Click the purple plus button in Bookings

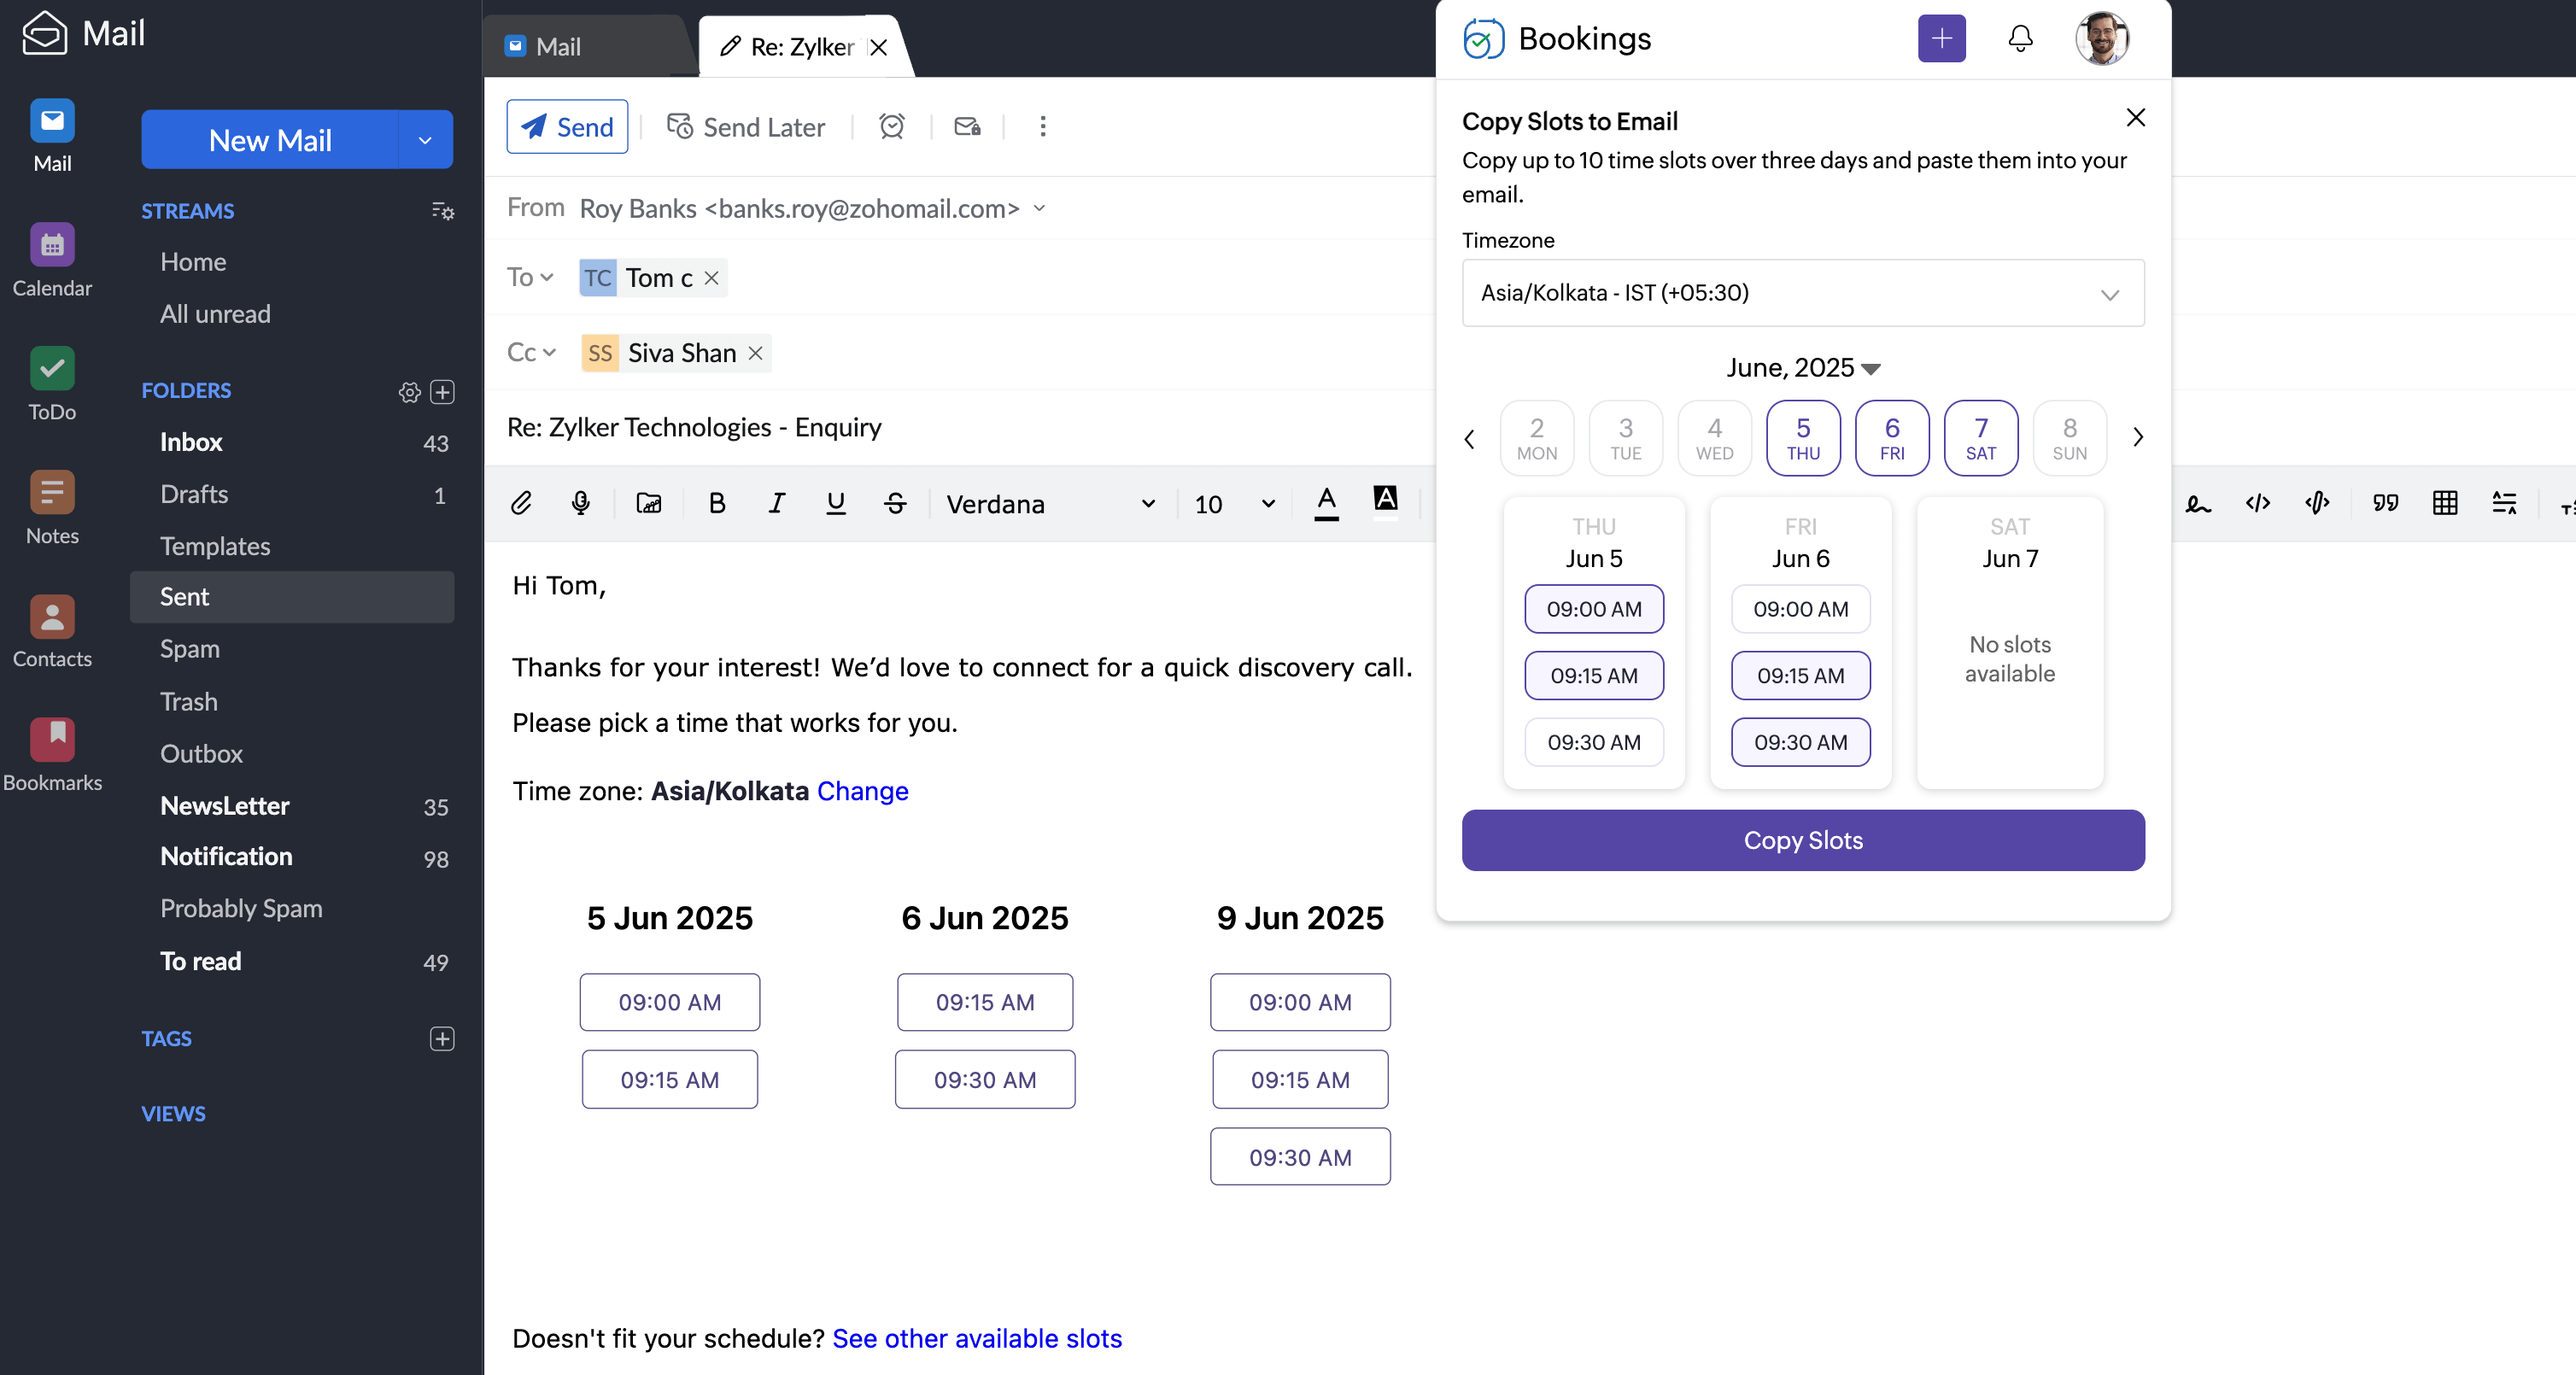[1941, 39]
